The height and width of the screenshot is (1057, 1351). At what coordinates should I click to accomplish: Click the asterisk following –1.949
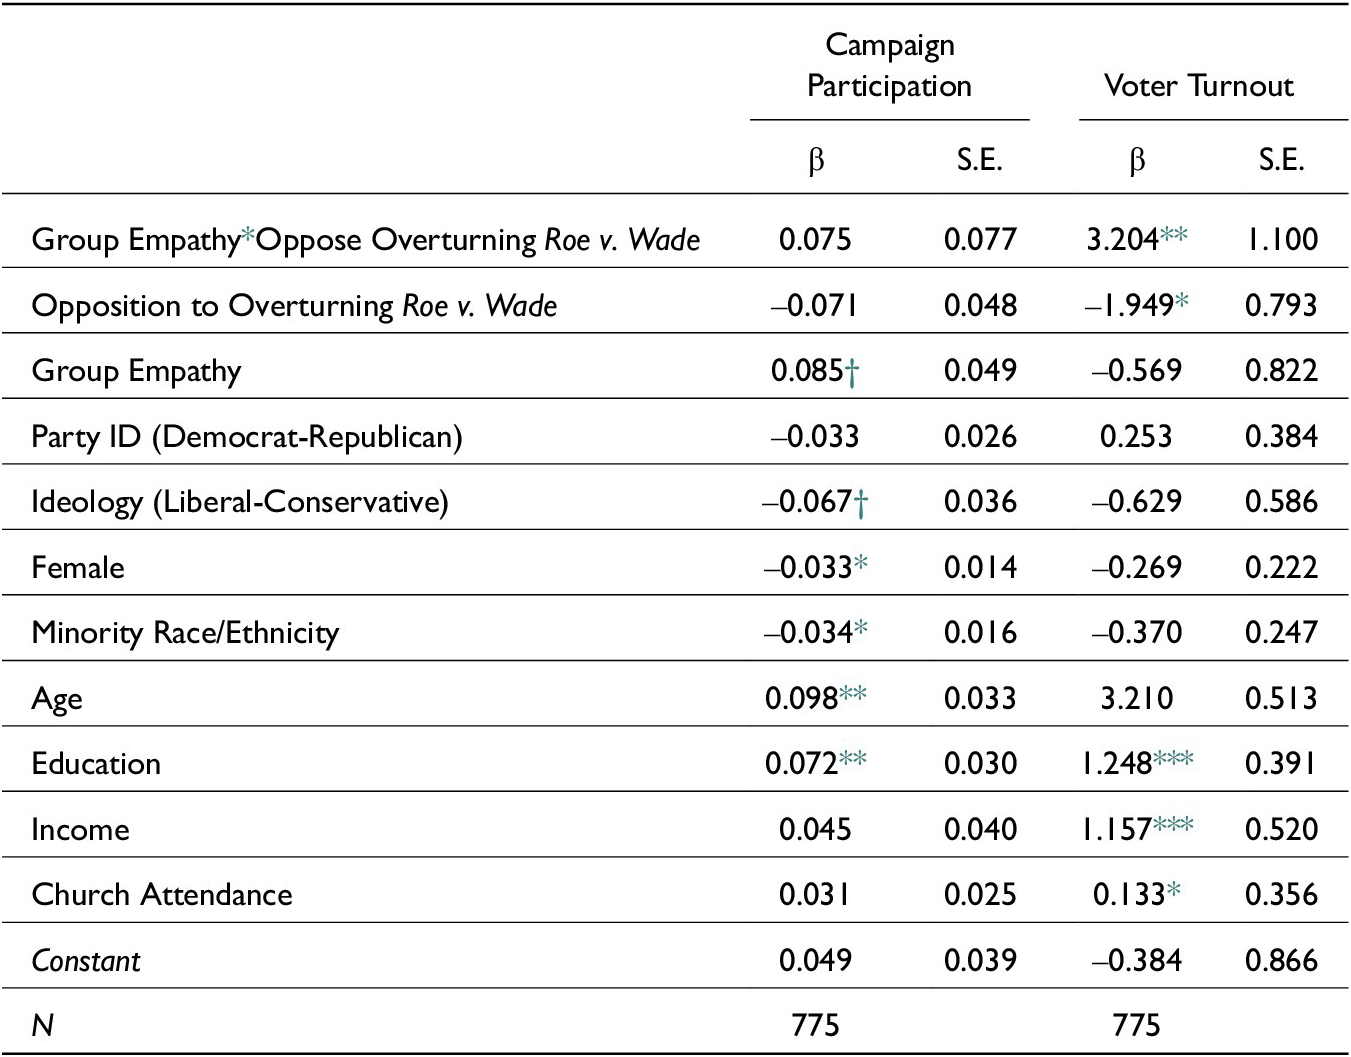(x=1182, y=302)
